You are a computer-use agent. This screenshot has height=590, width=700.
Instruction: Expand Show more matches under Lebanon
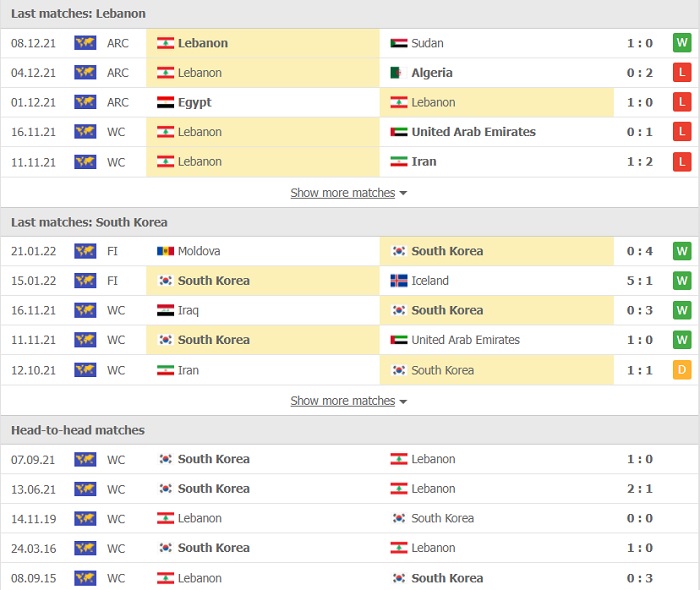point(343,193)
